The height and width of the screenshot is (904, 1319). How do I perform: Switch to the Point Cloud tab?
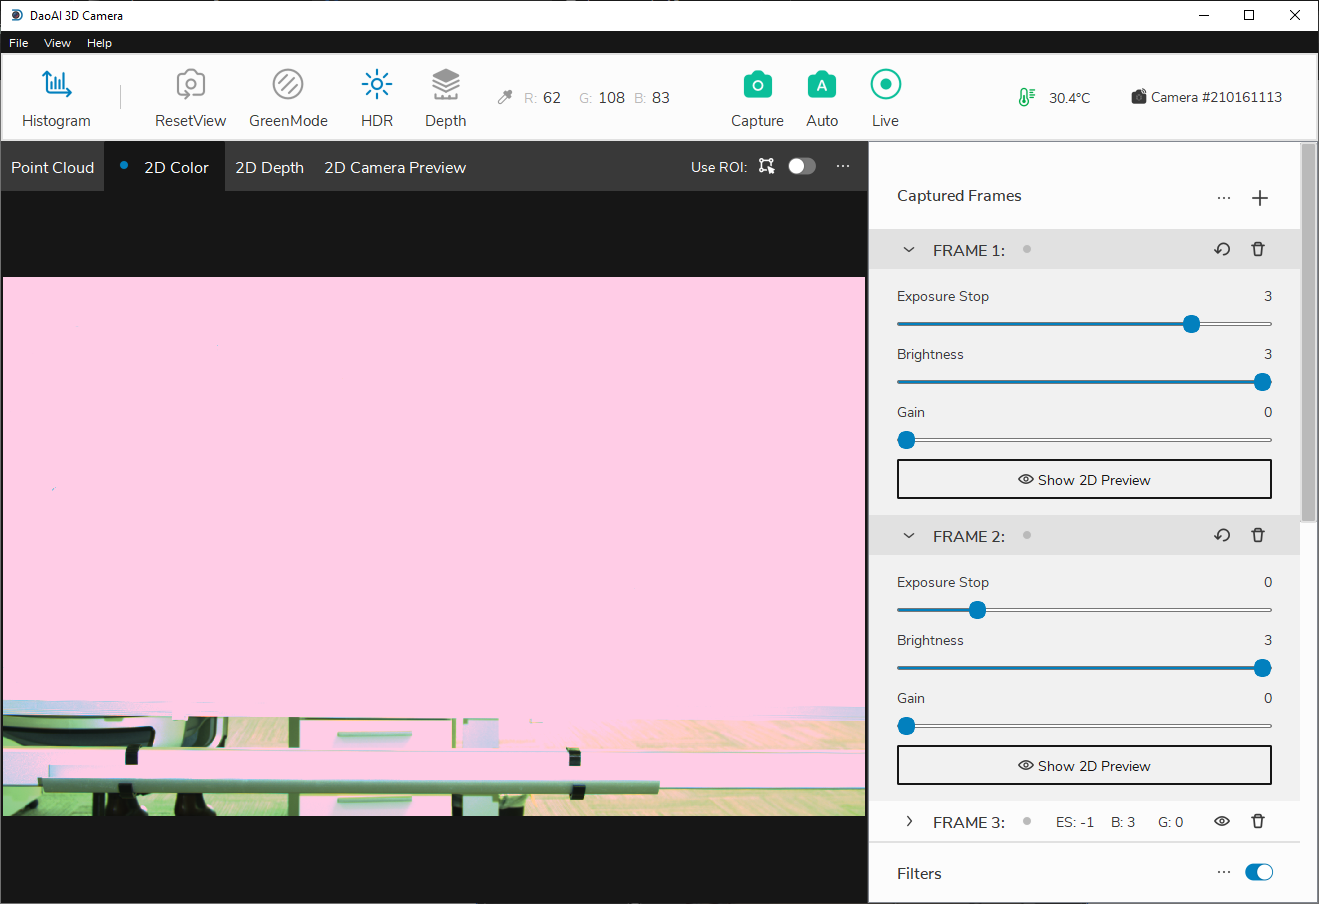point(52,167)
